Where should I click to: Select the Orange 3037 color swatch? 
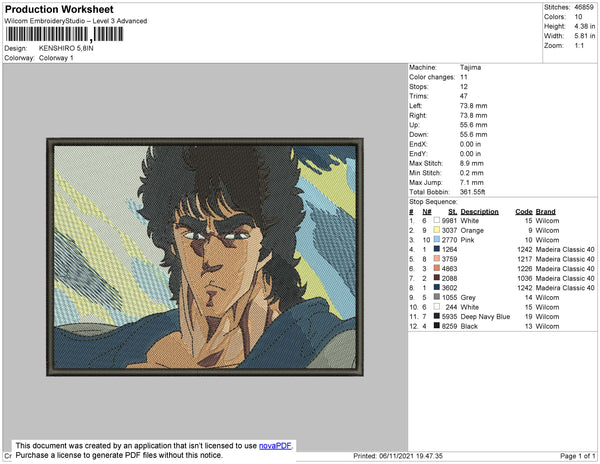[x=435, y=230]
